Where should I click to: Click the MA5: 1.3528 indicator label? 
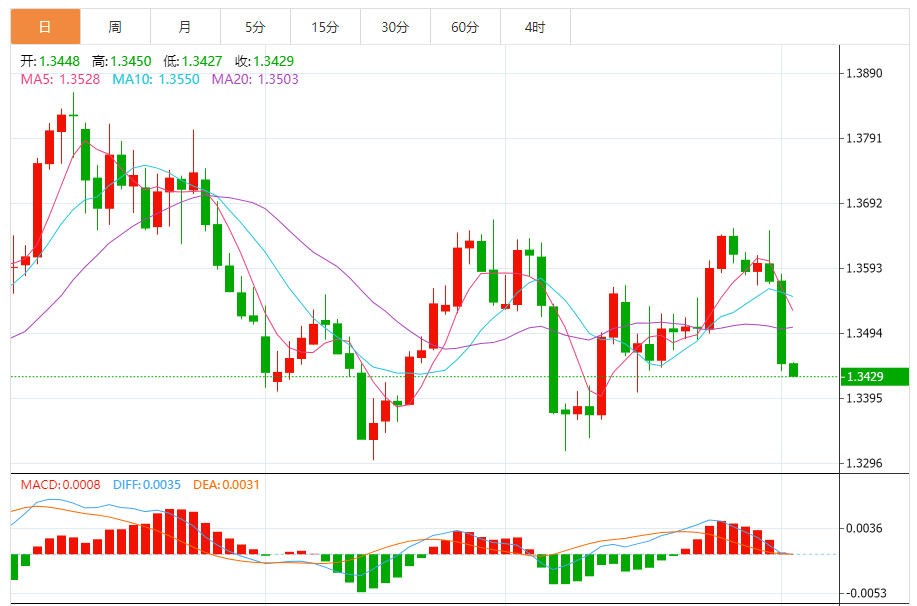point(60,79)
